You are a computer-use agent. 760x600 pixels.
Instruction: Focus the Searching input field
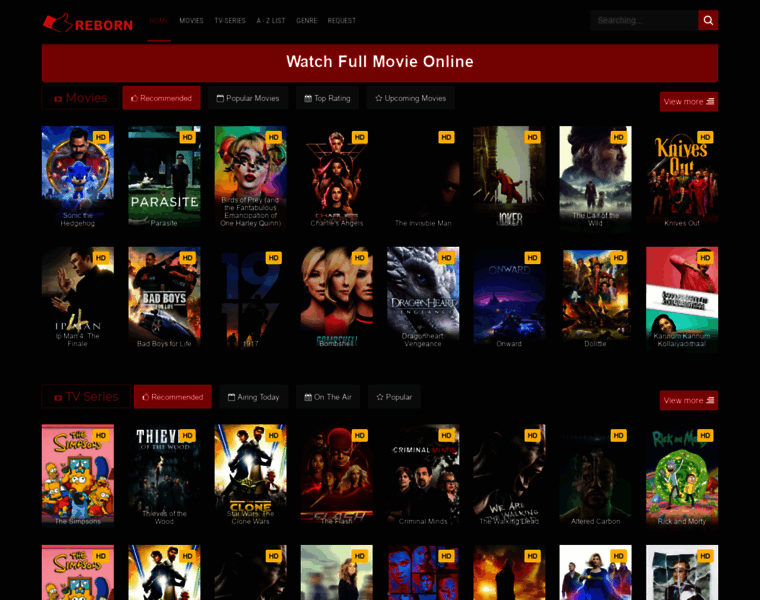click(x=644, y=20)
